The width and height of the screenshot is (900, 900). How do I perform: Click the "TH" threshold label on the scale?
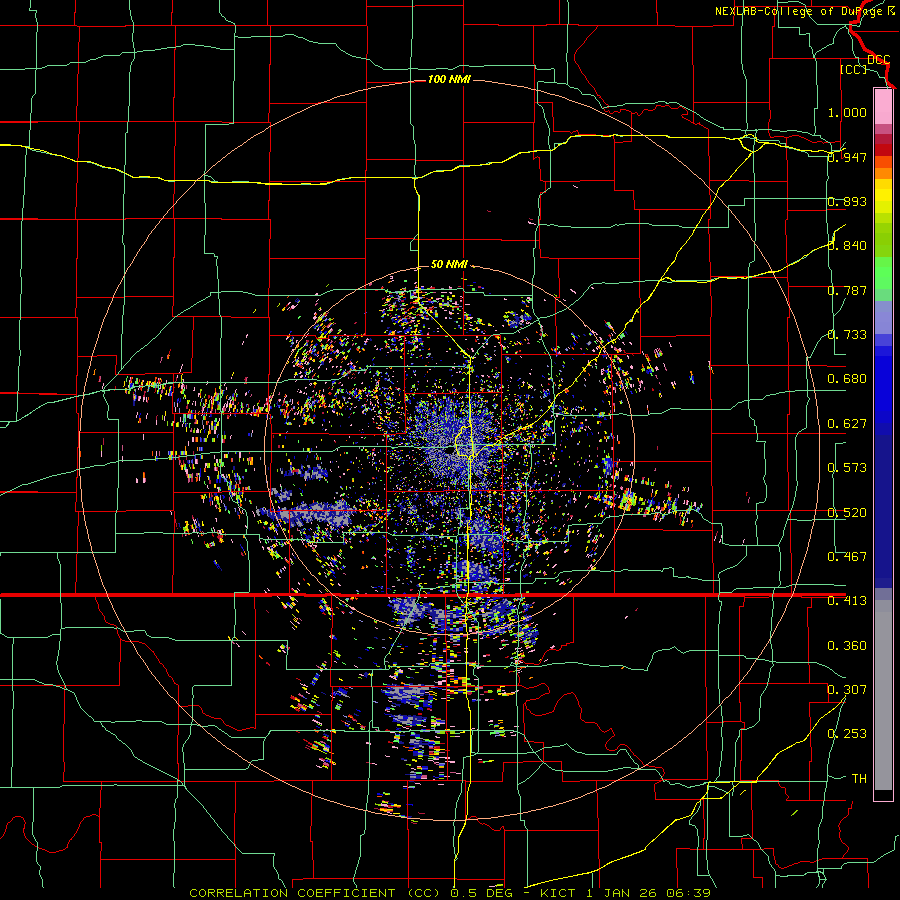(x=859, y=779)
